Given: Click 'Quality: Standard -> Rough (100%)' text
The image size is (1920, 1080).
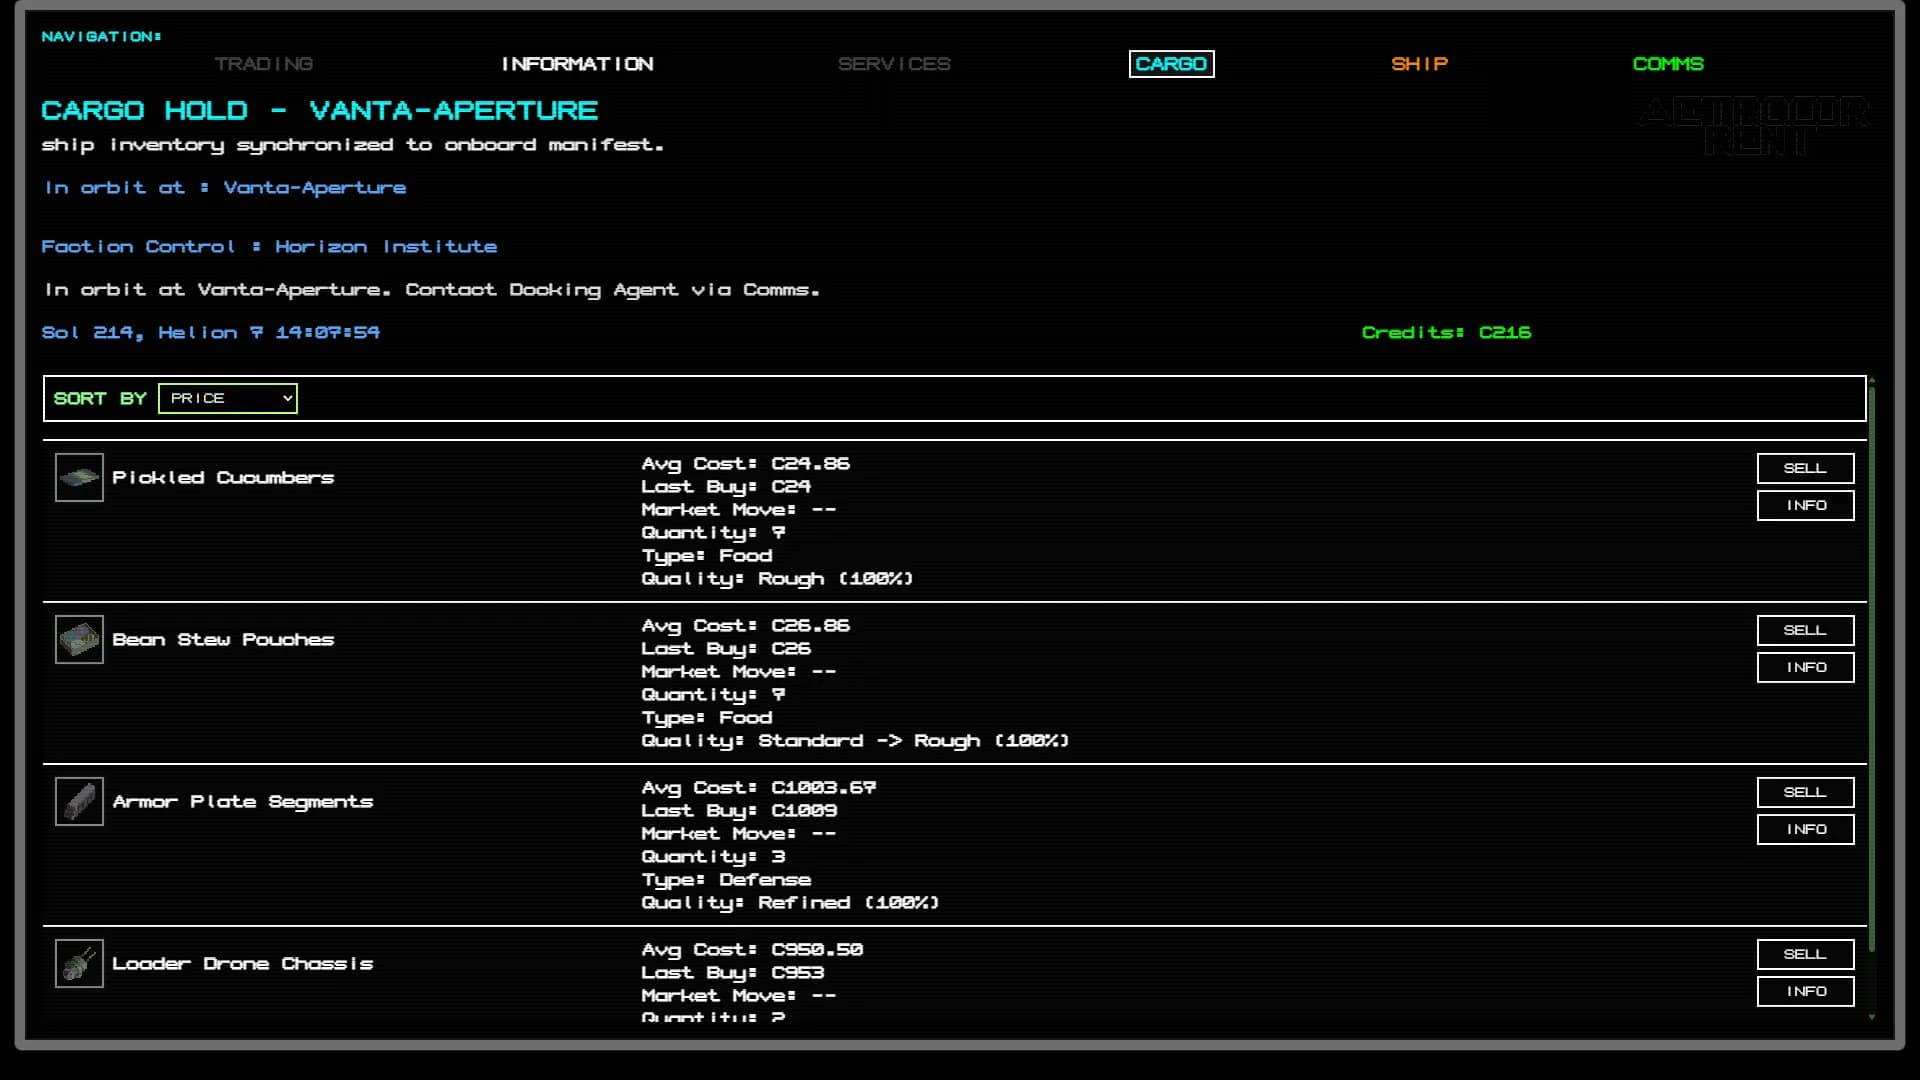Looking at the screenshot, I should [x=855, y=741].
